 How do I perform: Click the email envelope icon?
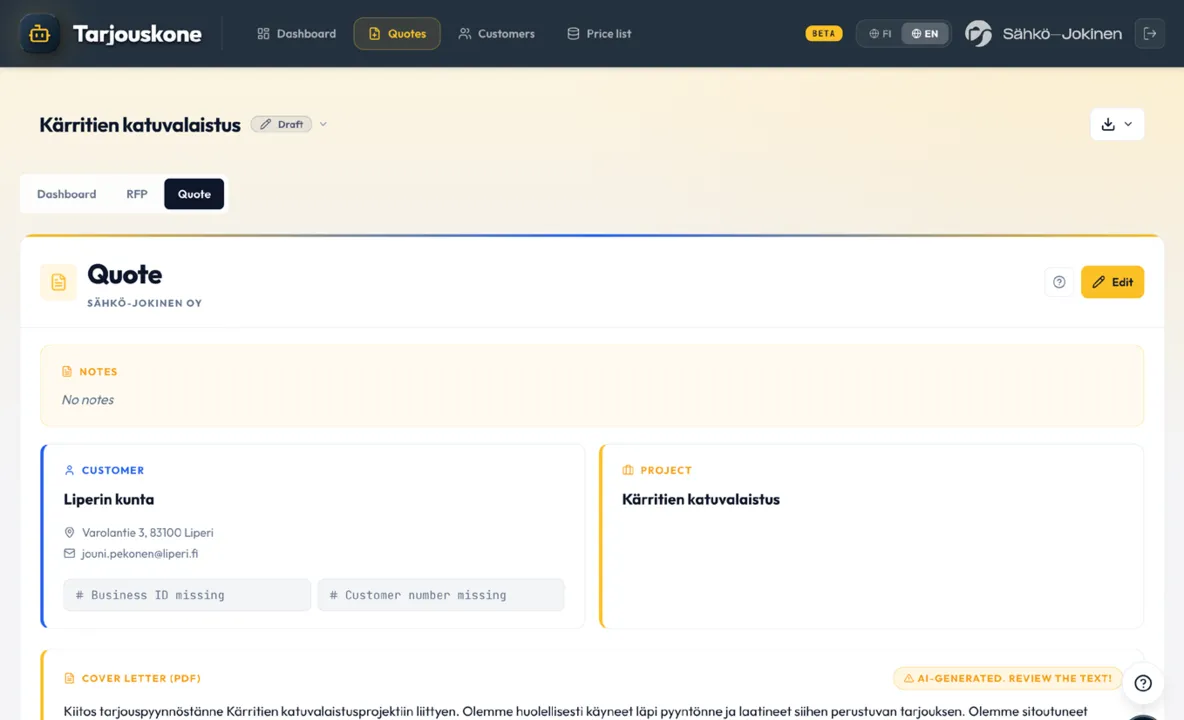point(69,554)
